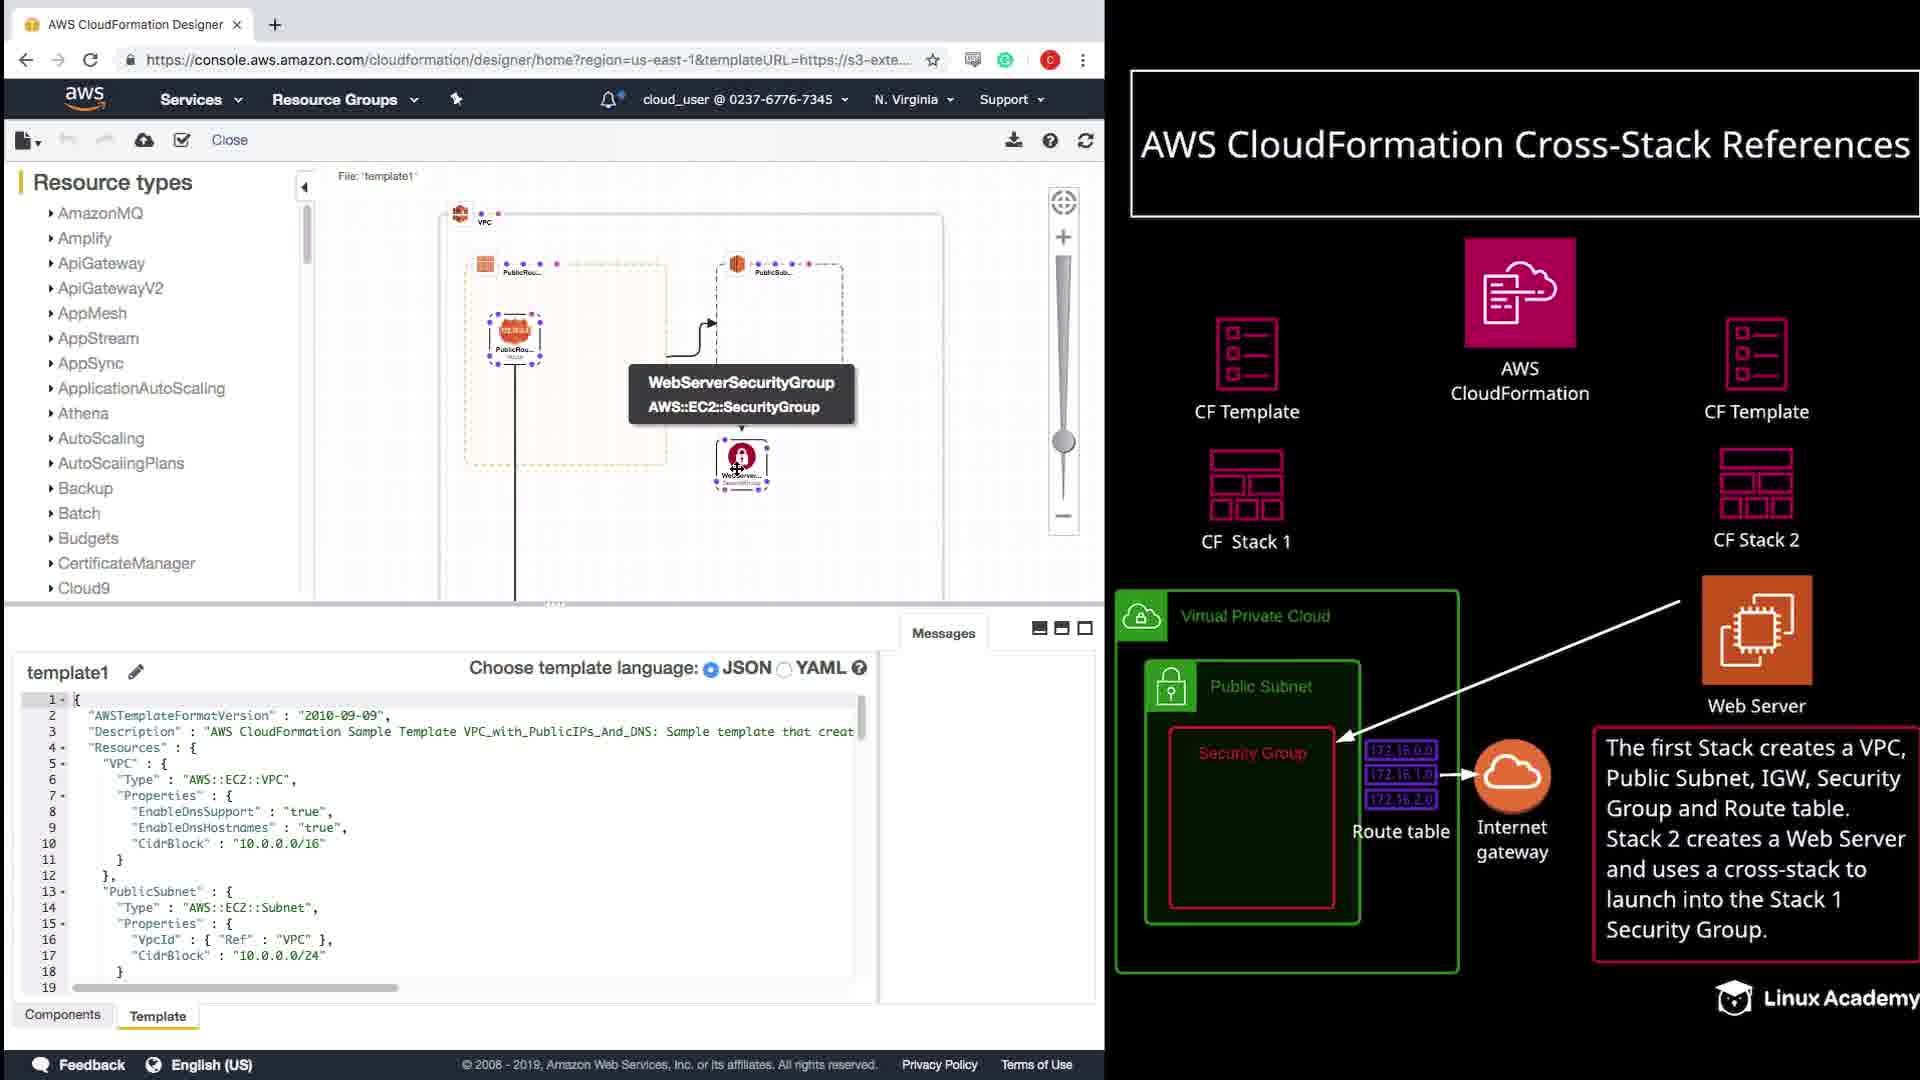Collapse the Resource types panel arrow
Screen dimensions: 1920x1080
click(304, 187)
